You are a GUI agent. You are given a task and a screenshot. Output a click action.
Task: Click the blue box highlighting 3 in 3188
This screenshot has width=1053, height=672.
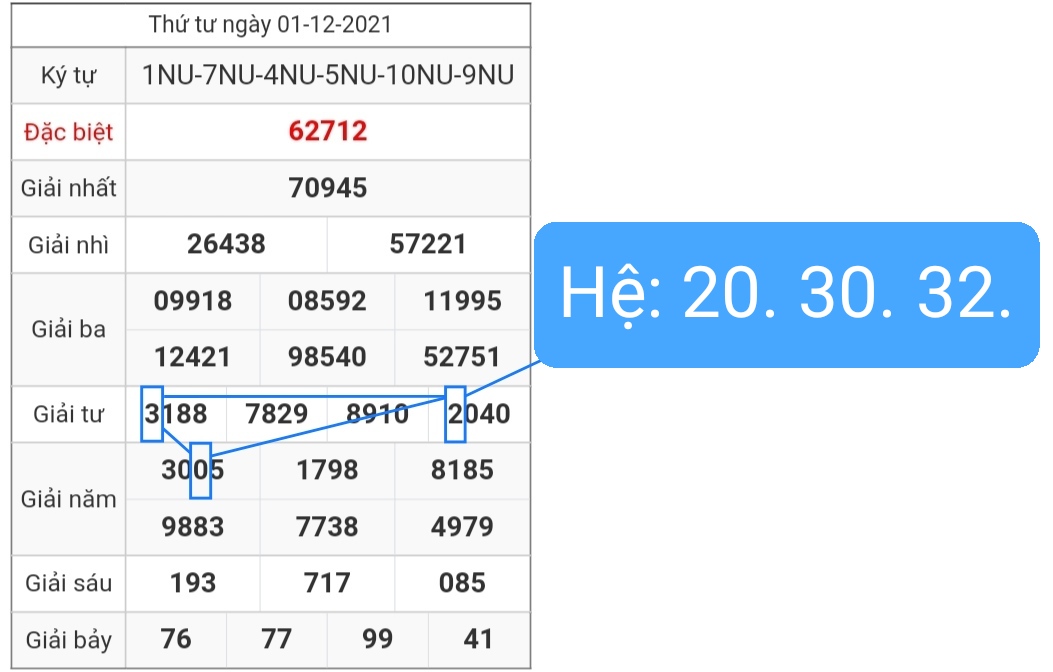tap(152, 413)
